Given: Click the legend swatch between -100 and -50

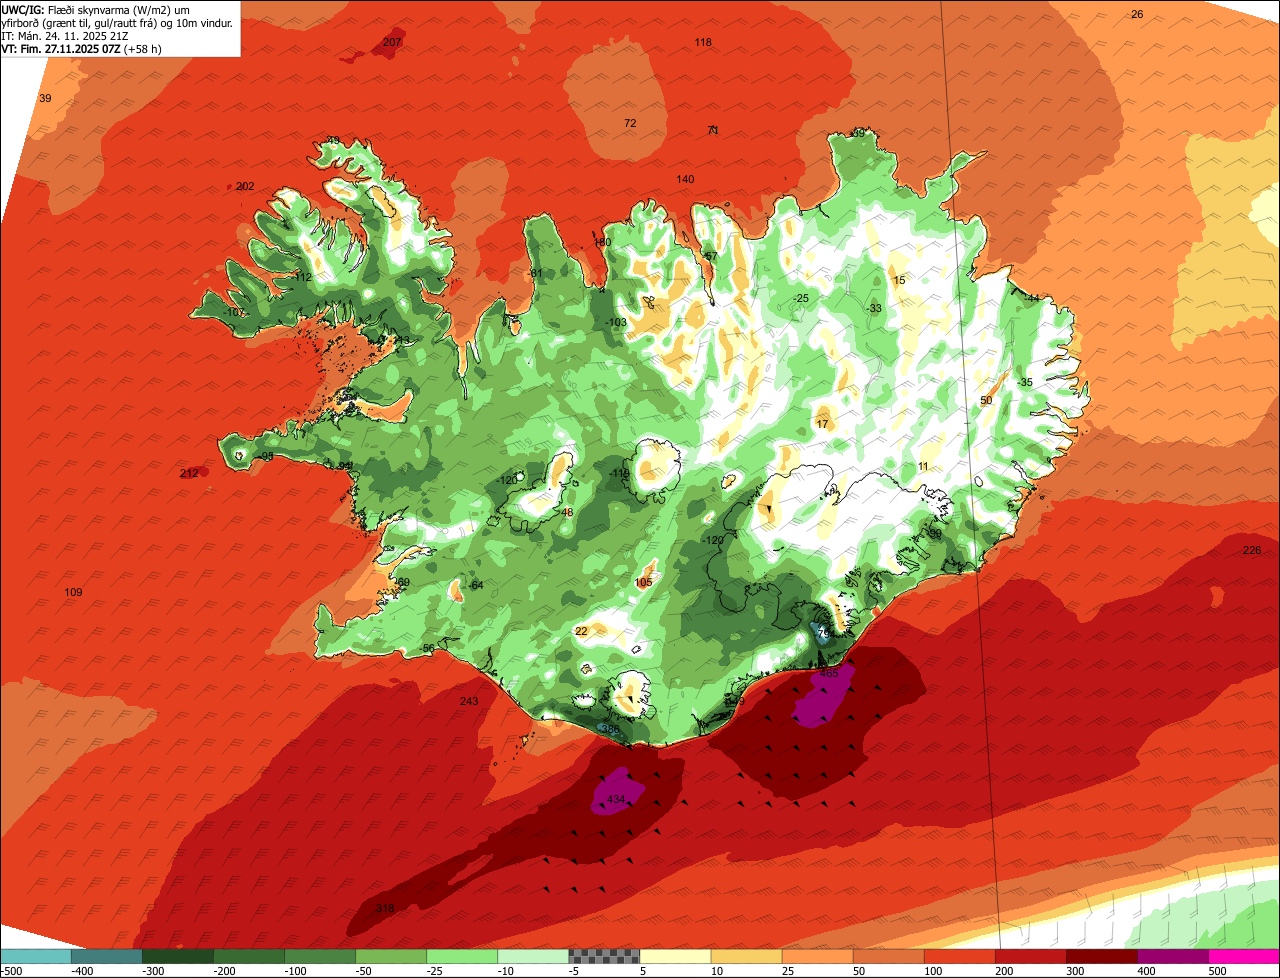Looking at the screenshot, I should click(320, 956).
